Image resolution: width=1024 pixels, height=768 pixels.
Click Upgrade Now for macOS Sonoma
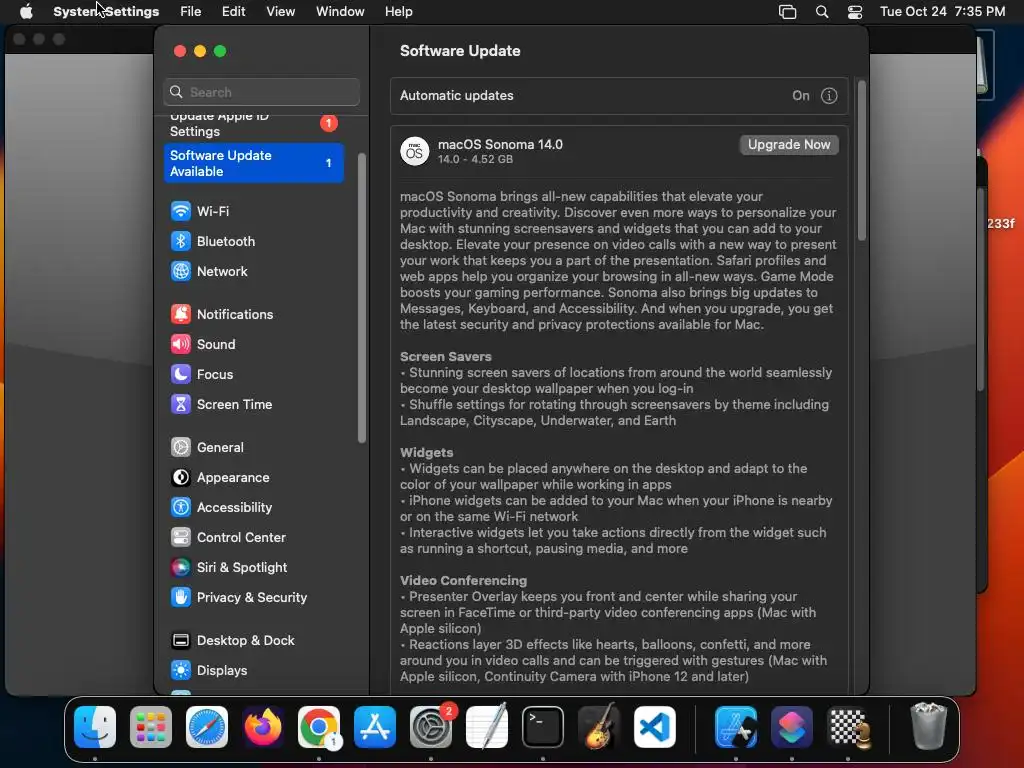click(x=789, y=144)
